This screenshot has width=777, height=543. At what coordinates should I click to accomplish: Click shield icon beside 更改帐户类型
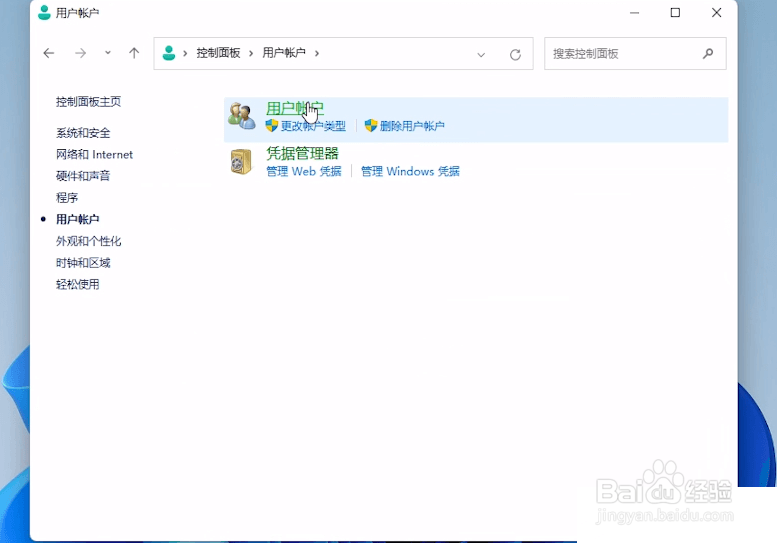pyautogui.click(x=272, y=125)
